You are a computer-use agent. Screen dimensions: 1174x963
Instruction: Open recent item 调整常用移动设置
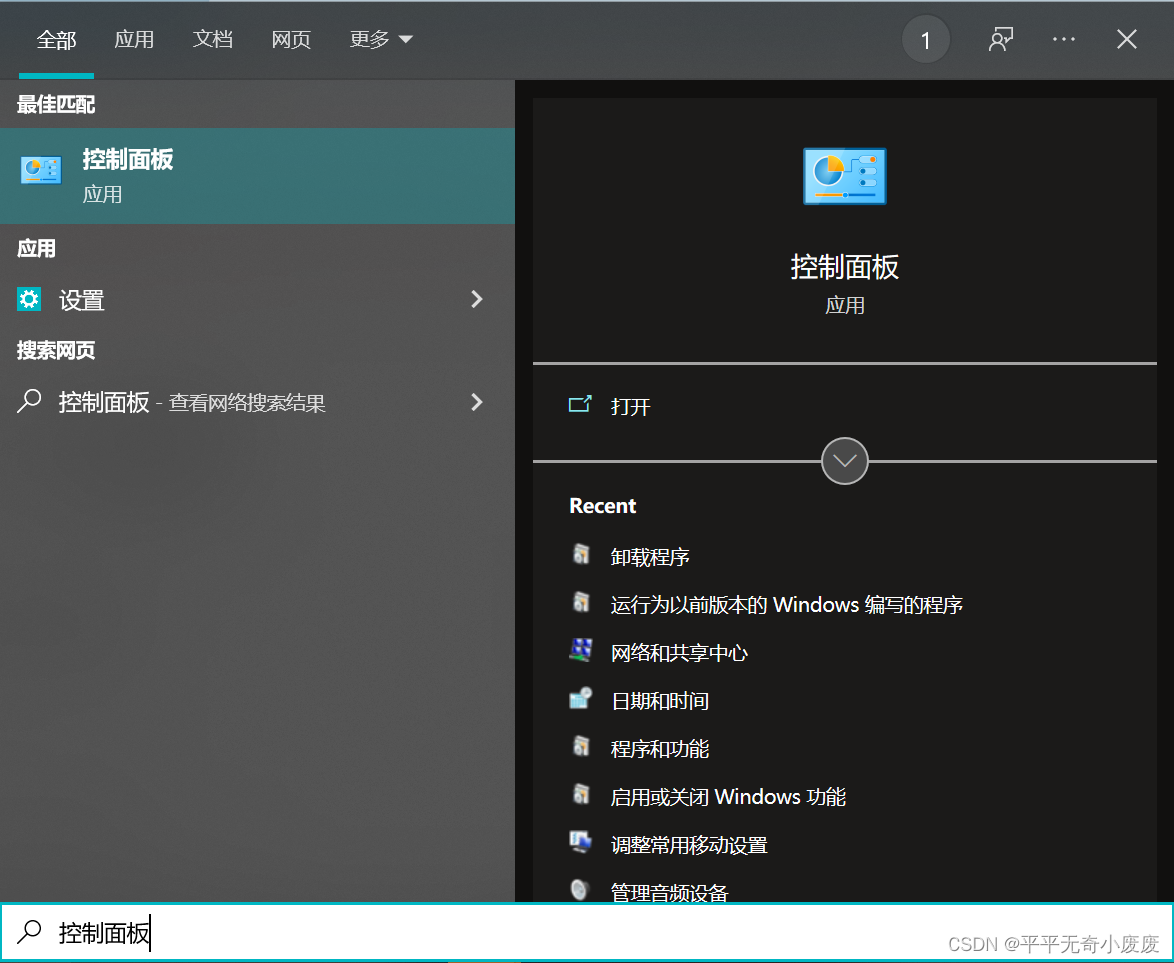pyautogui.click(x=689, y=845)
